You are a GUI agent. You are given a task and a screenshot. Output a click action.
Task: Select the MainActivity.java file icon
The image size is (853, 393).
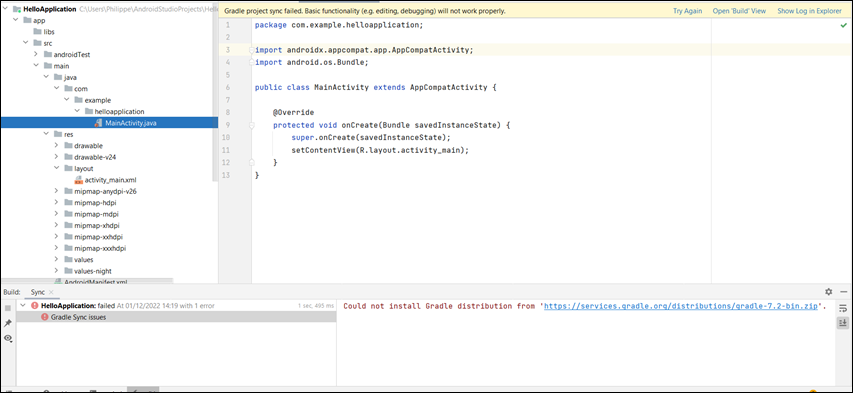(x=98, y=122)
